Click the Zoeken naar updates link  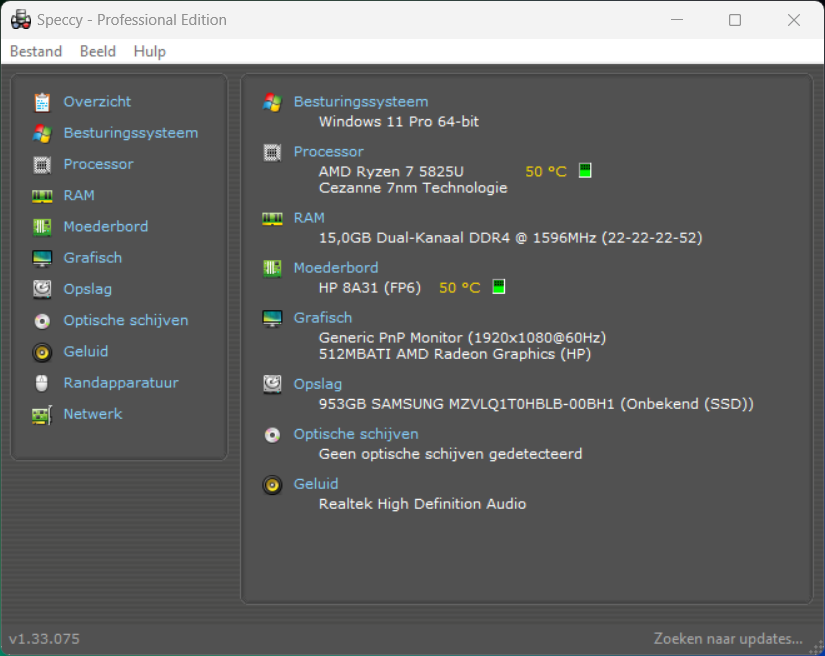[728, 639]
